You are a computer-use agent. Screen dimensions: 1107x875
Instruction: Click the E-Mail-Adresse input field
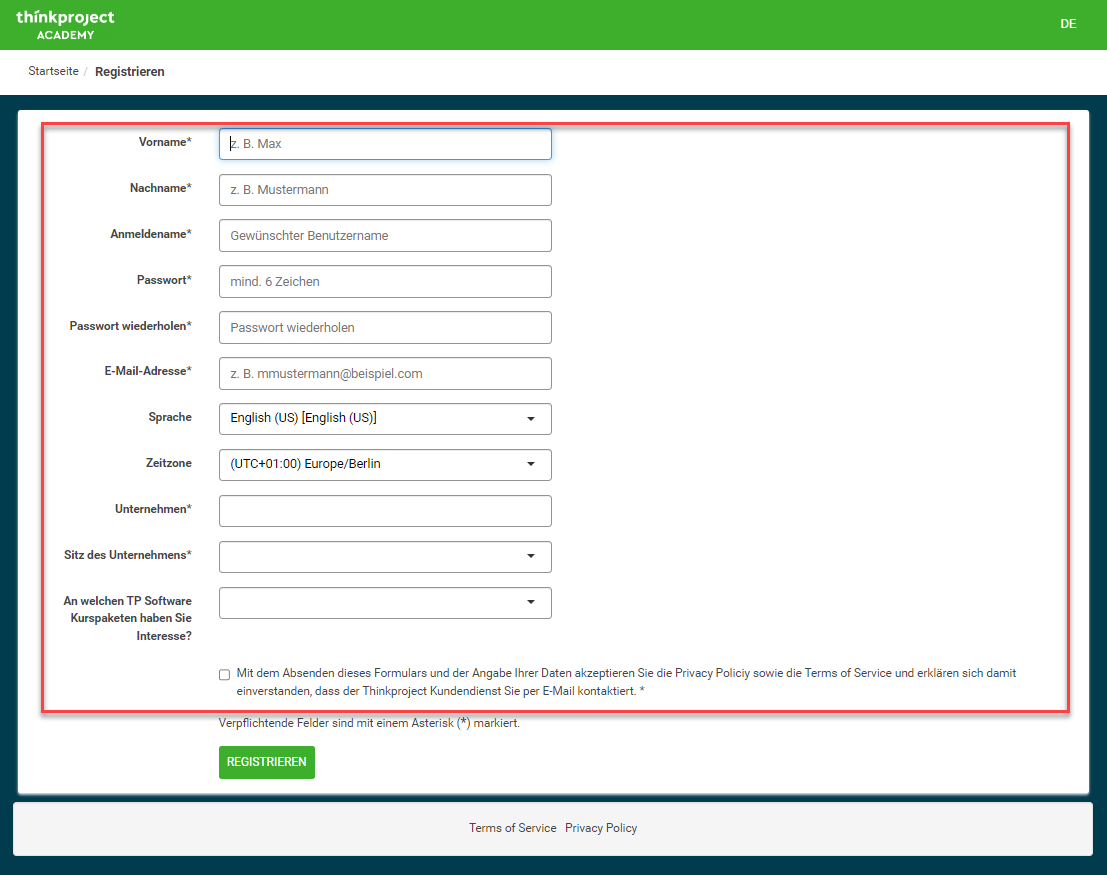pyautogui.click(x=385, y=374)
